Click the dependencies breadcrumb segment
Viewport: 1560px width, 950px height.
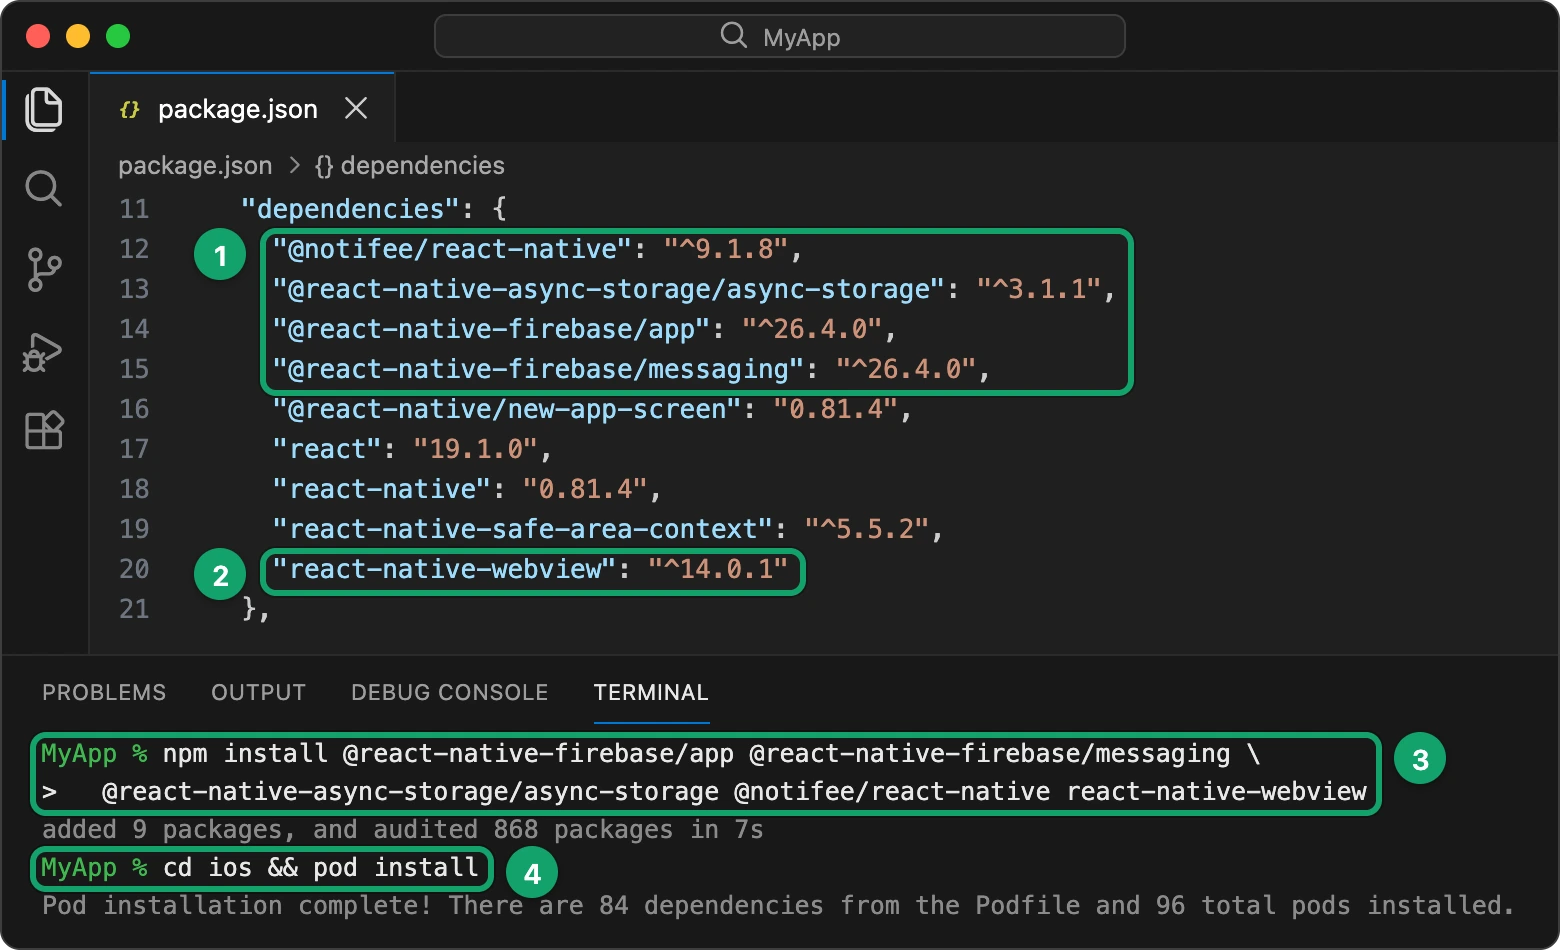tap(410, 165)
